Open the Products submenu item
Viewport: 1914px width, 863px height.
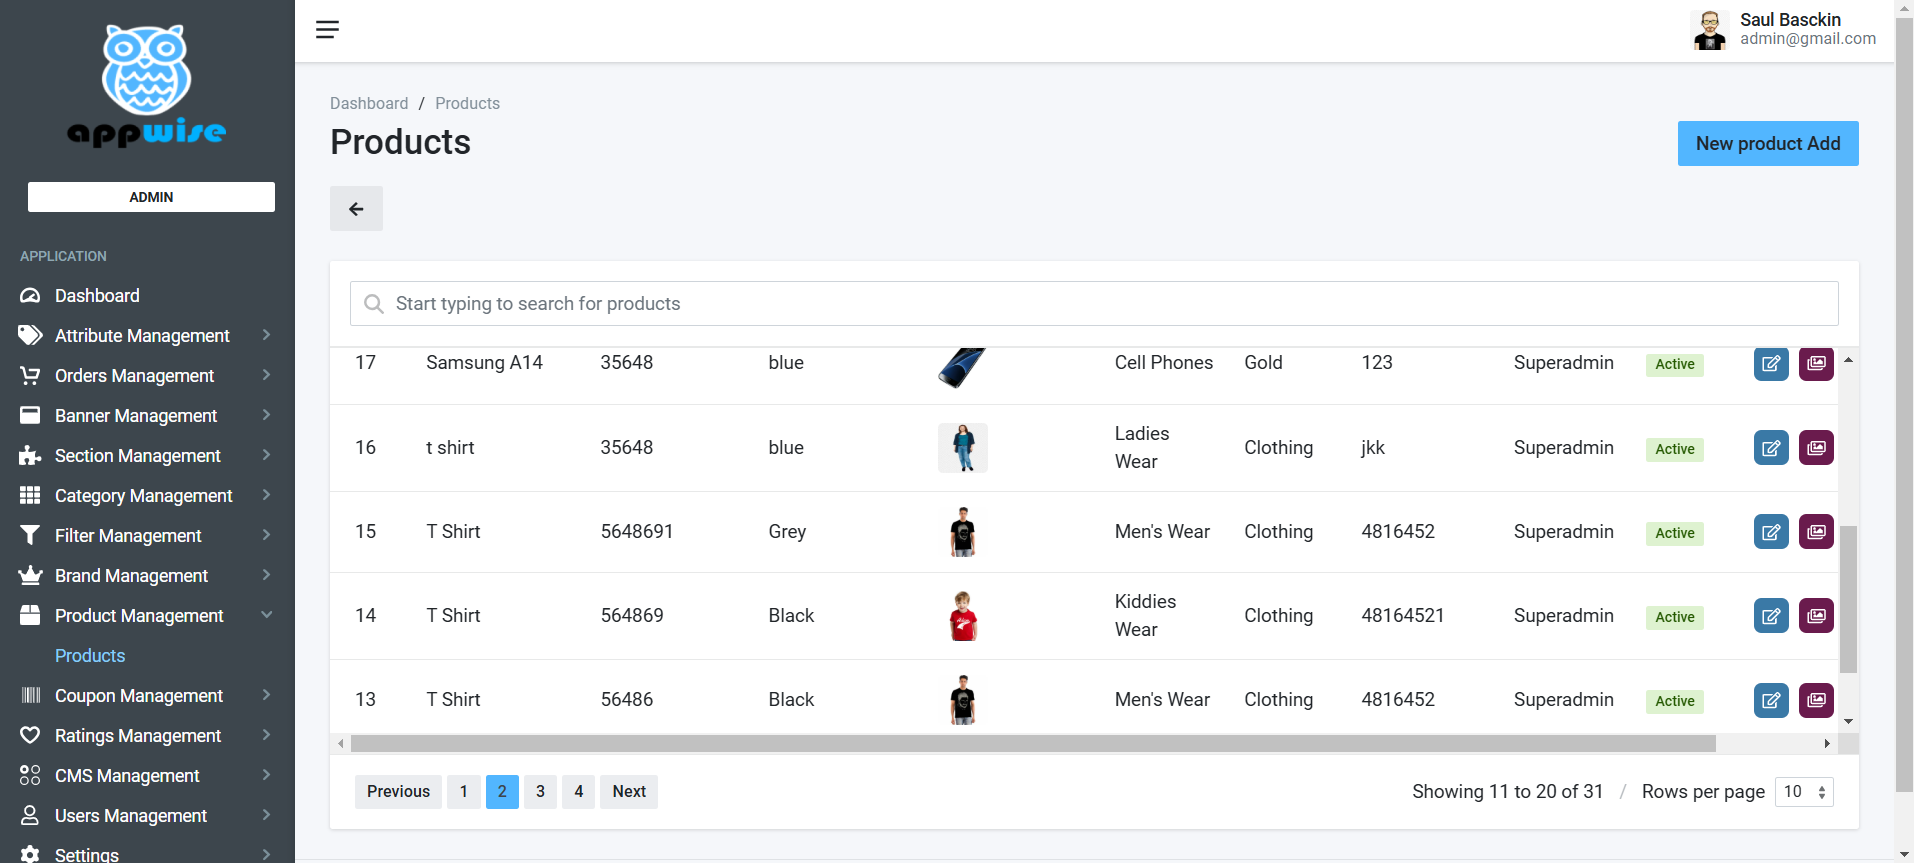pos(90,656)
